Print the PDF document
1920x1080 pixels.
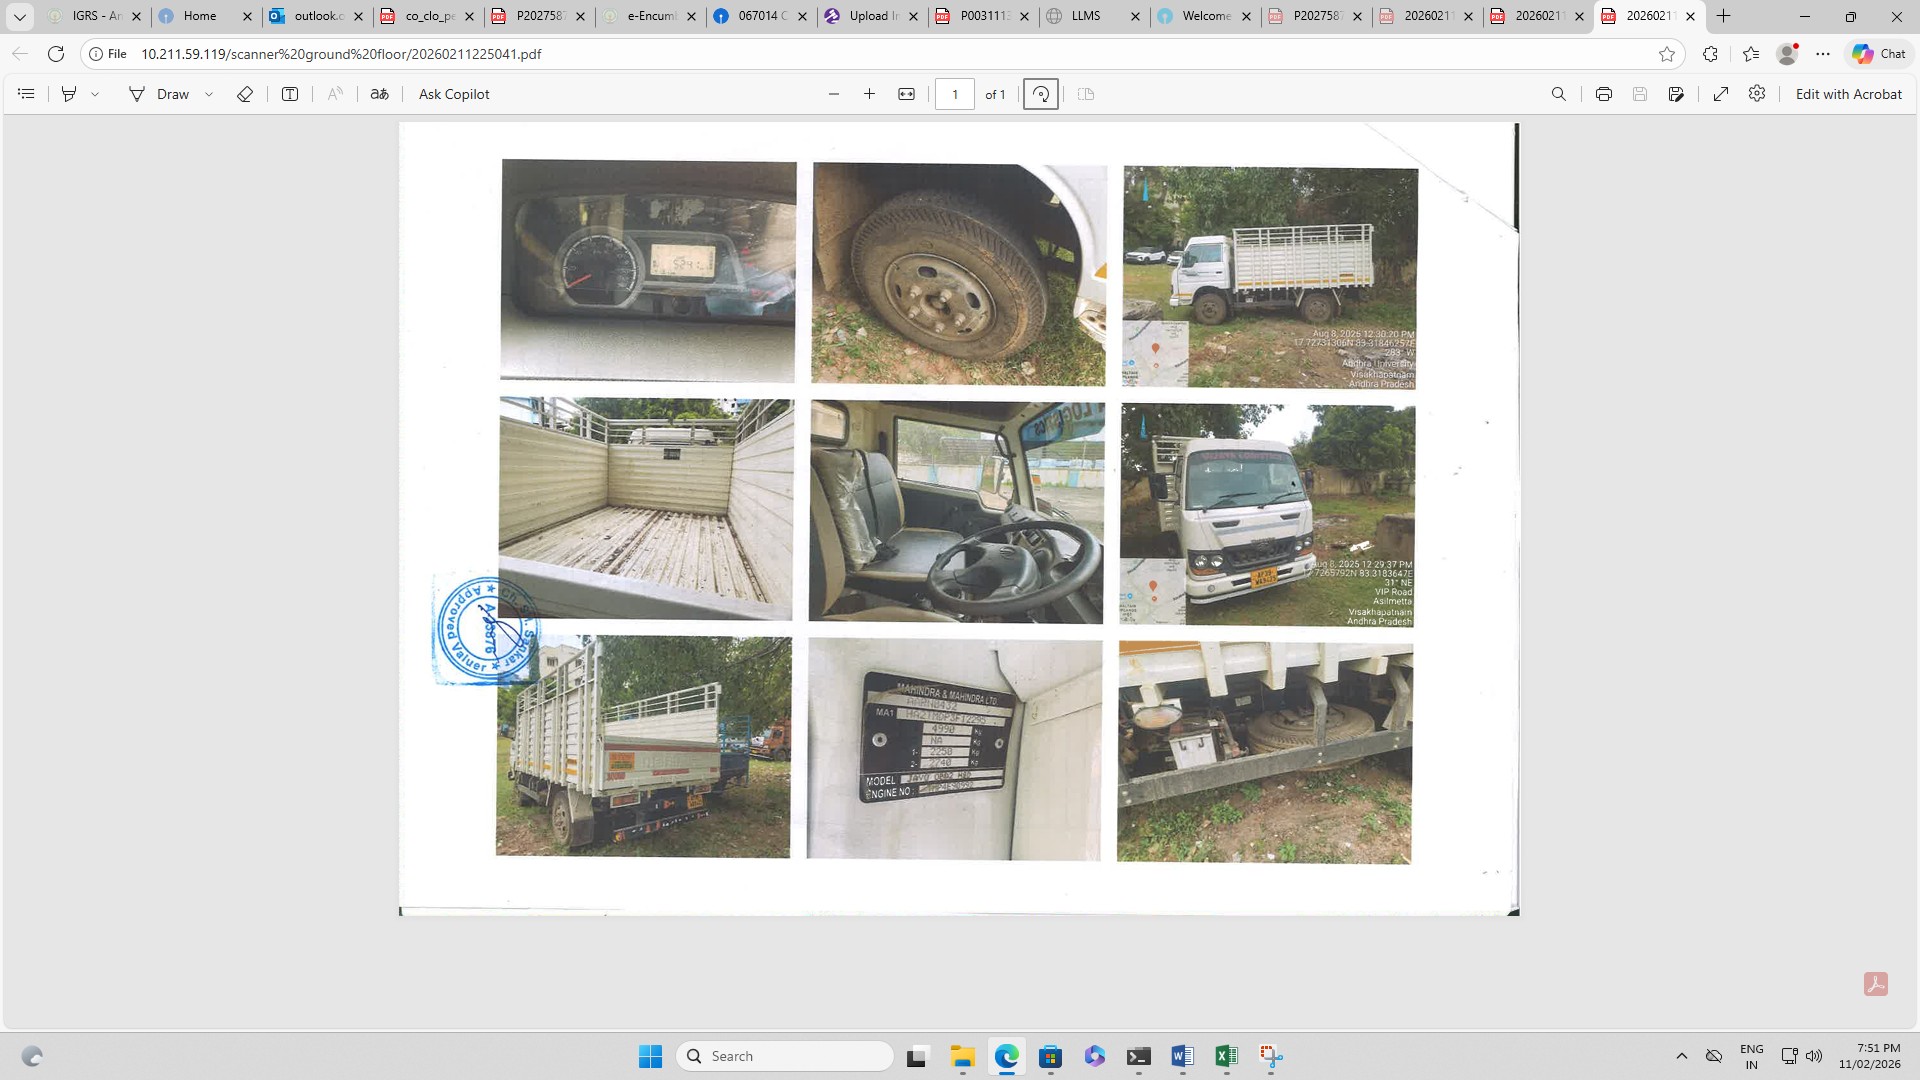(1604, 94)
